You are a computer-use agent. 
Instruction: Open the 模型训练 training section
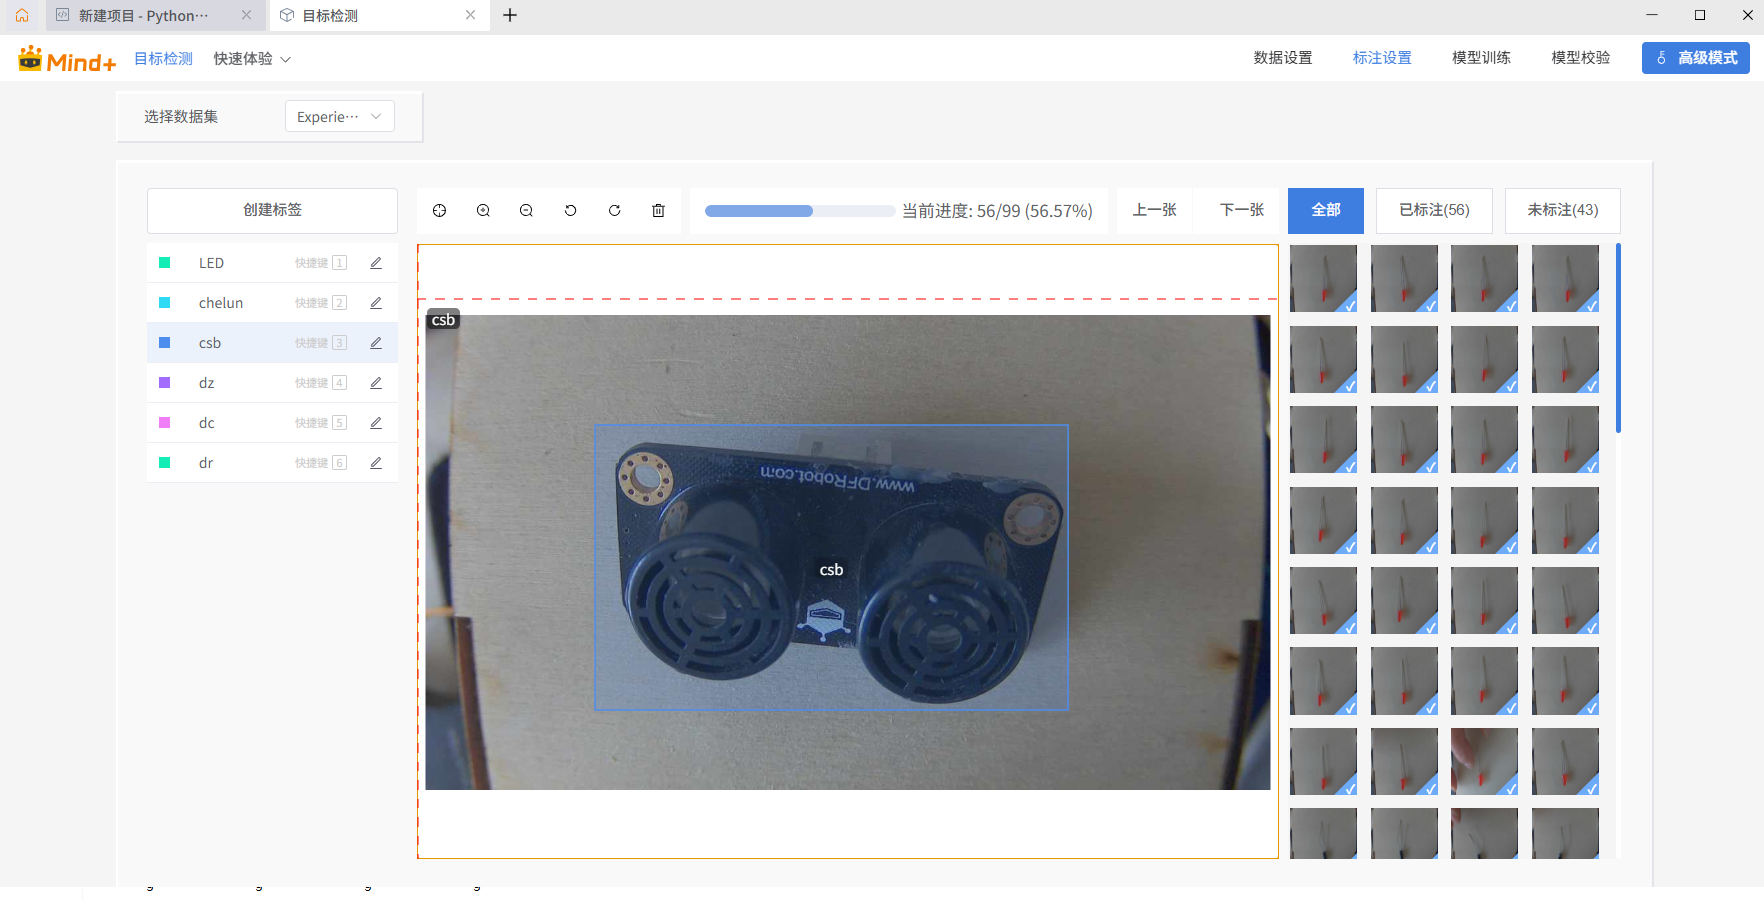[x=1481, y=57]
